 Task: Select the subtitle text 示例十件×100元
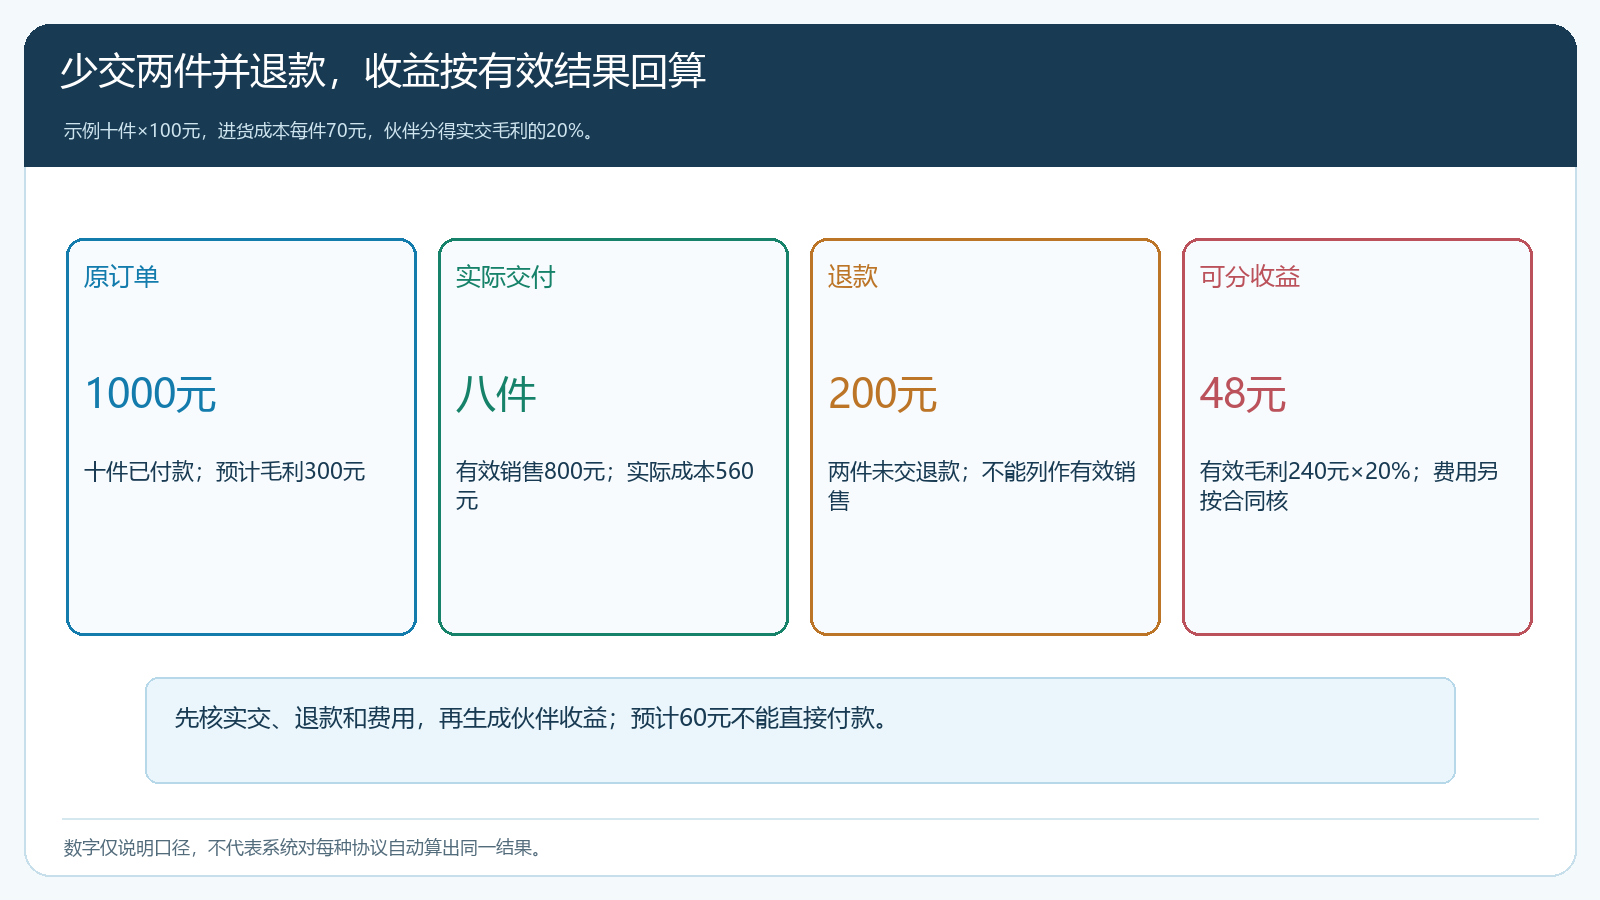[134, 131]
